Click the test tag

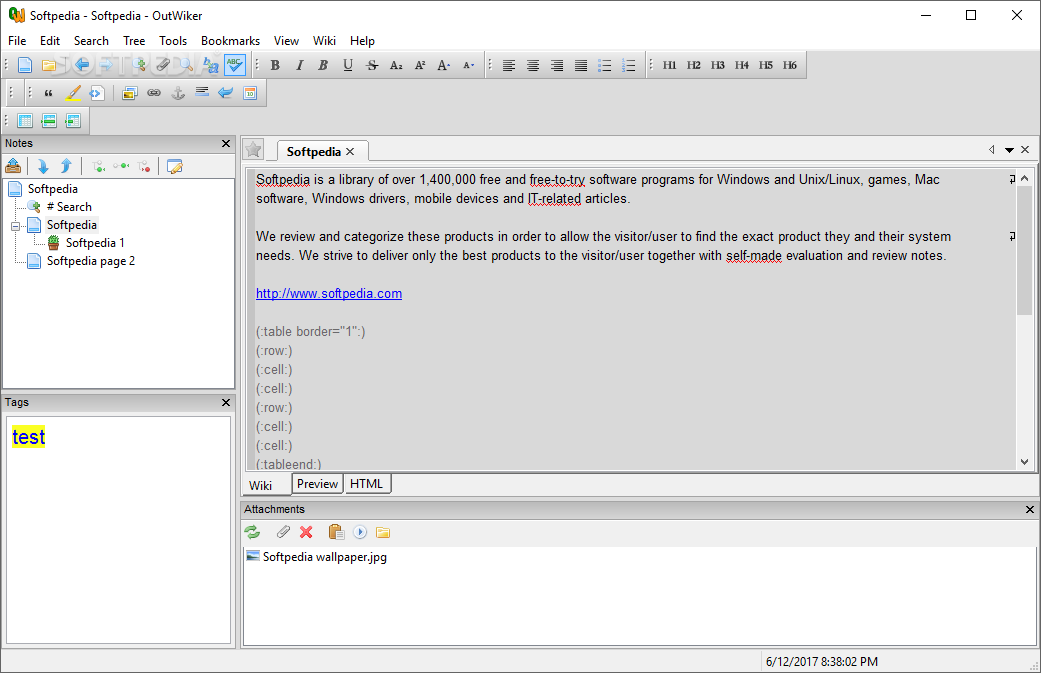click(29, 437)
